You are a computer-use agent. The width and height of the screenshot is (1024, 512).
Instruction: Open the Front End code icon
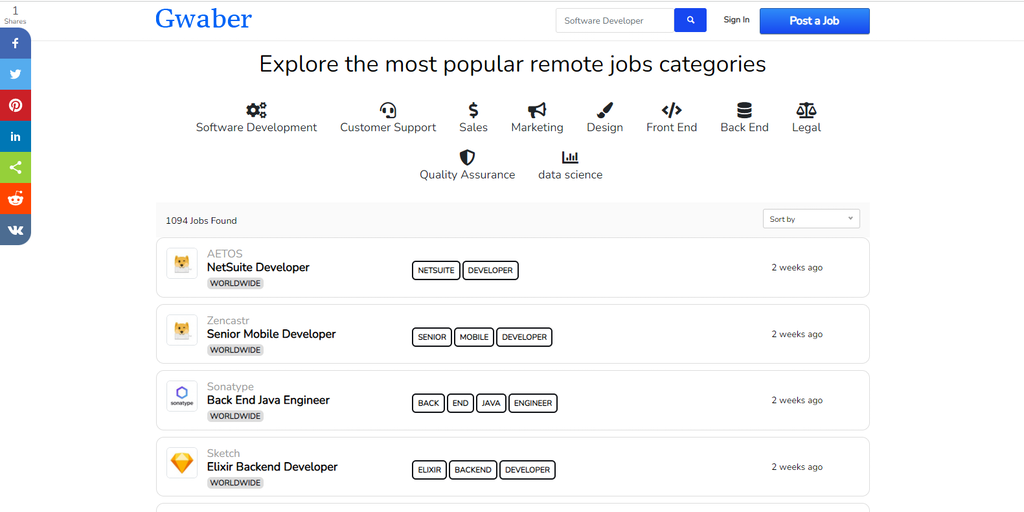coord(671,110)
